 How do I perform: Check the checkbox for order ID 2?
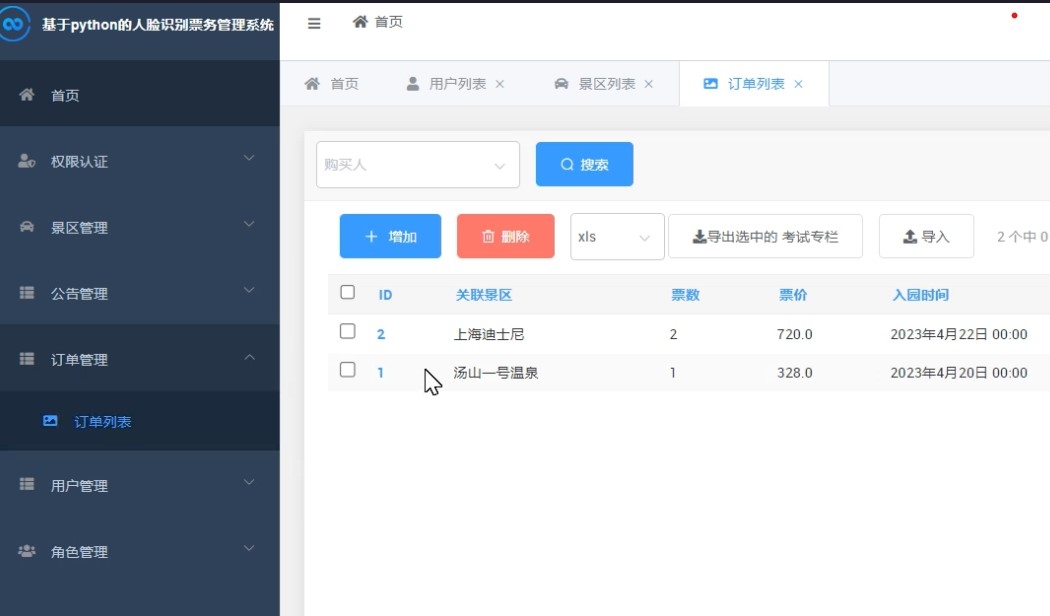[x=348, y=329]
